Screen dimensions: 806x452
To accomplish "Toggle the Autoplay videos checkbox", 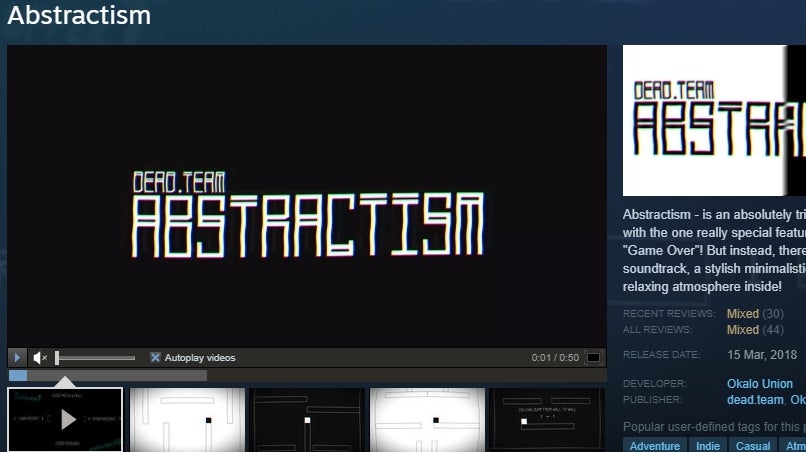I will click(156, 358).
